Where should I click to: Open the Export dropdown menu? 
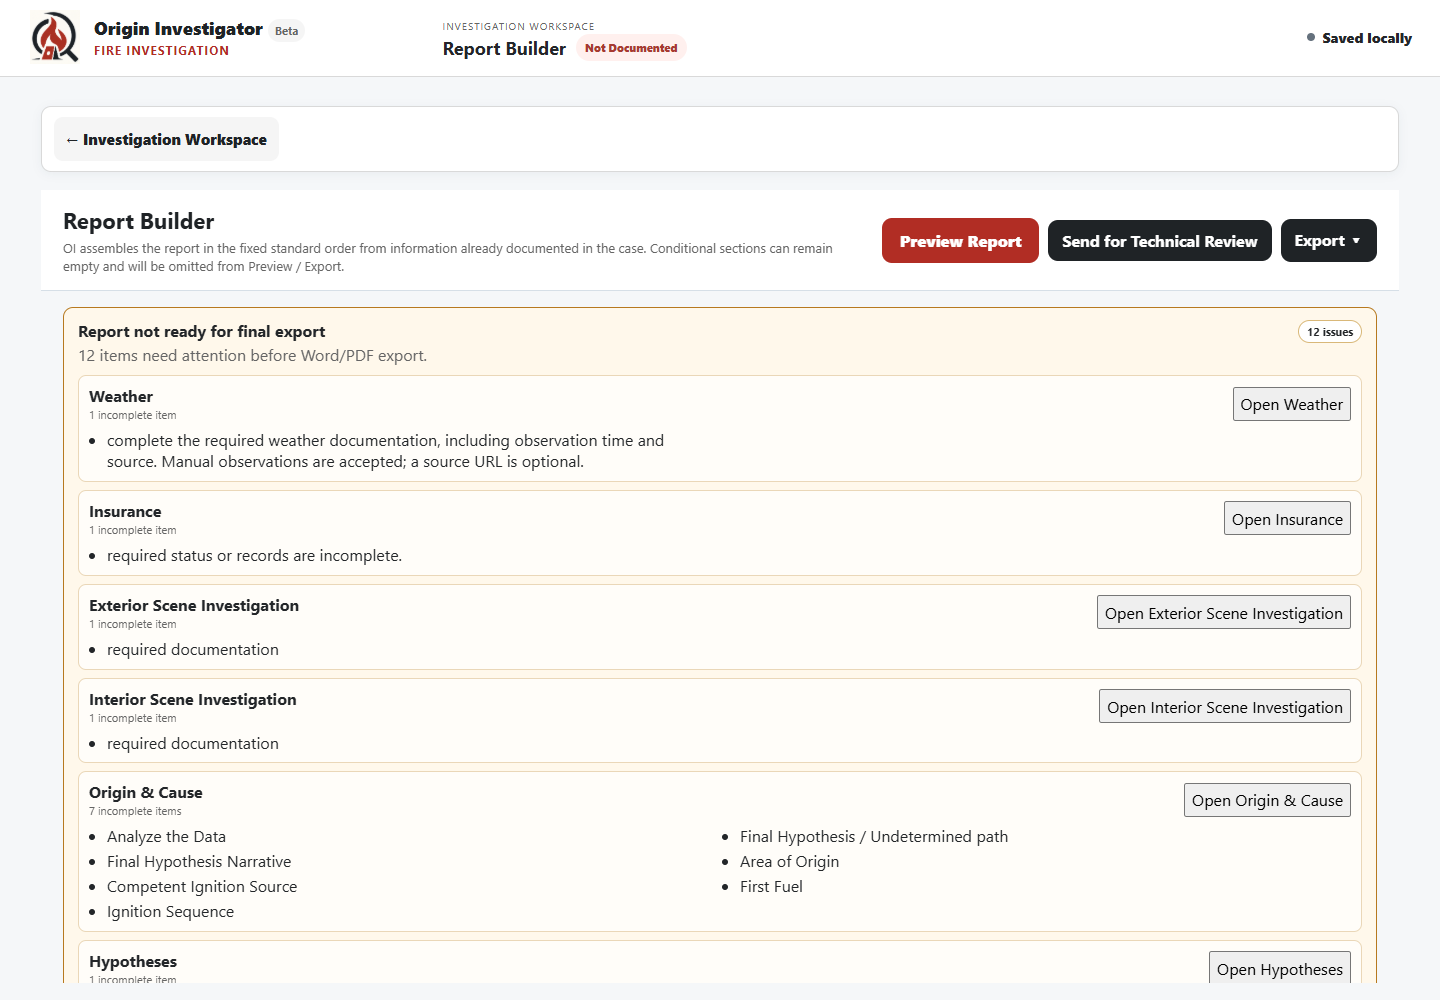[1328, 241]
